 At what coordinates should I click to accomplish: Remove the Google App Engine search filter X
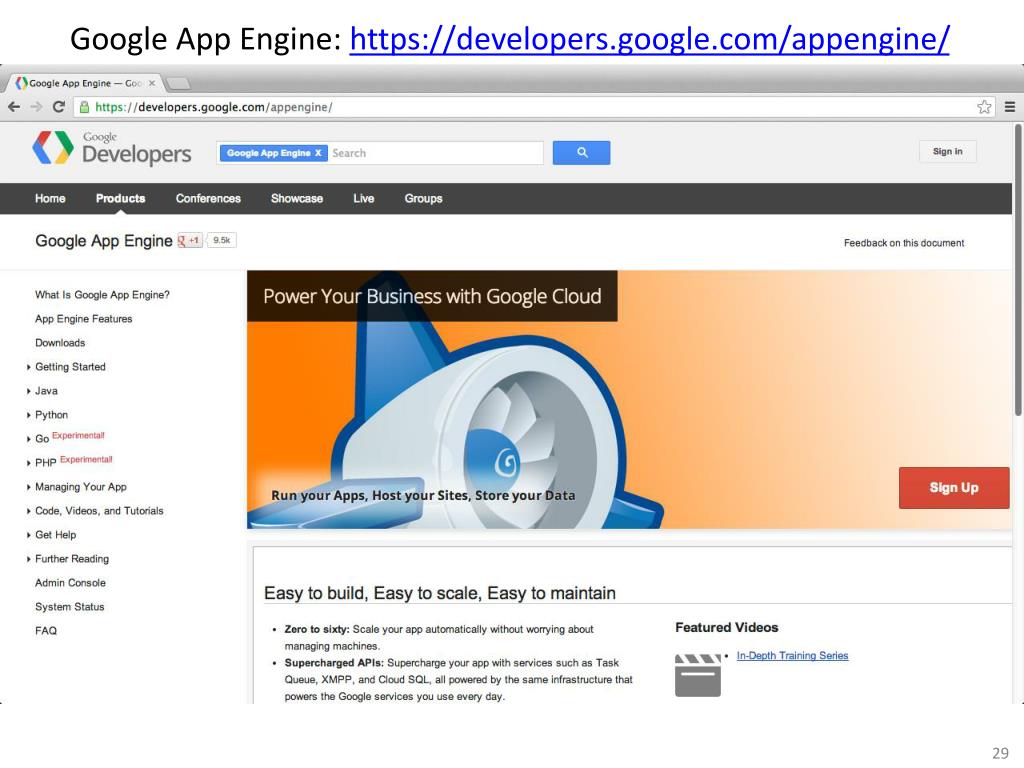coord(318,153)
